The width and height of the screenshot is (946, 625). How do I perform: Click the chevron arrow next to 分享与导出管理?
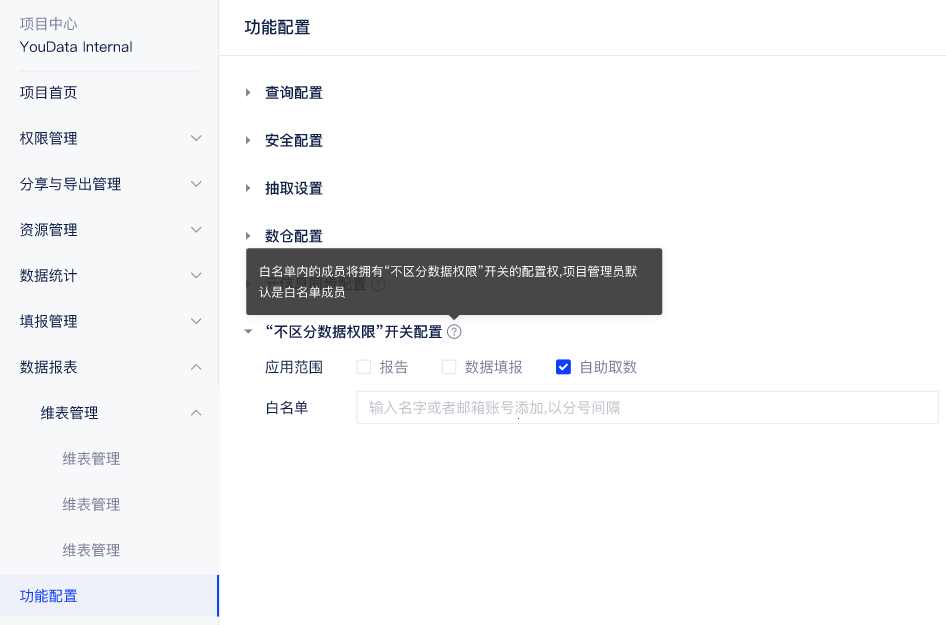pyautogui.click(x=196, y=184)
